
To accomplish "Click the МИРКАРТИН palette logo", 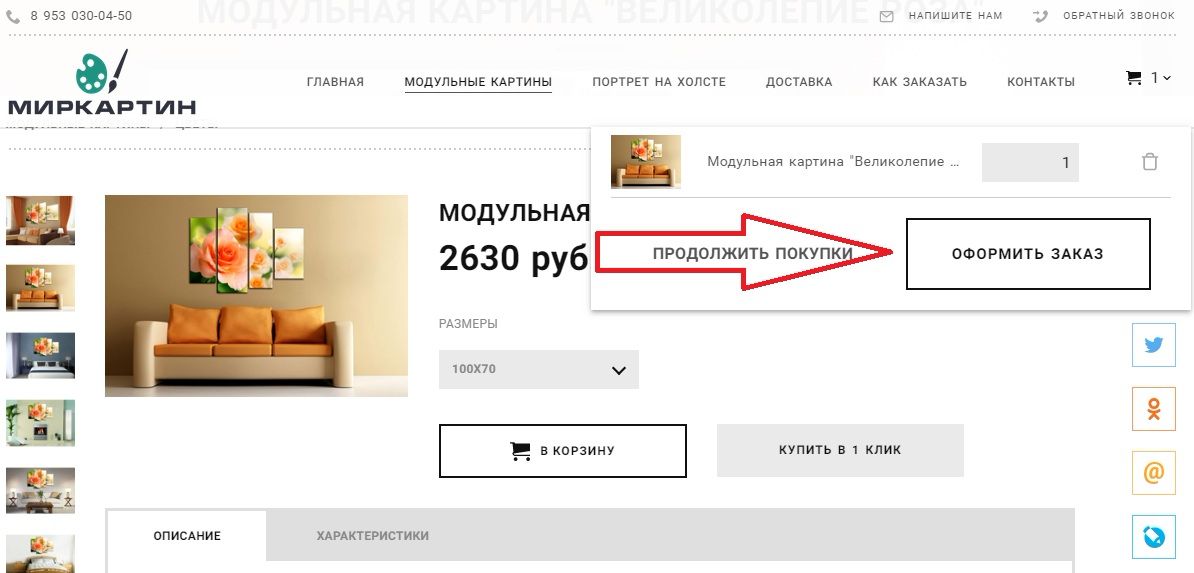I will click(x=101, y=83).
